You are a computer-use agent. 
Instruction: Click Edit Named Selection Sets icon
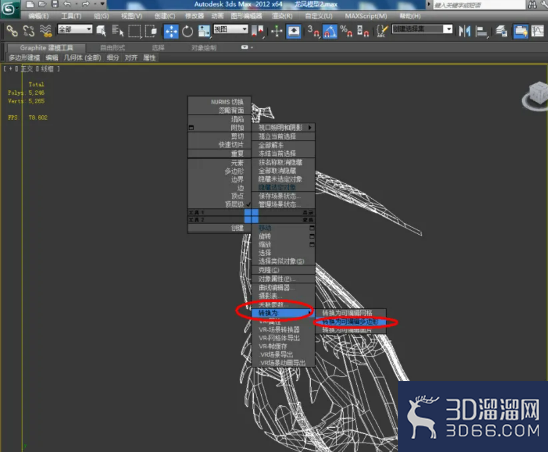coord(382,31)
